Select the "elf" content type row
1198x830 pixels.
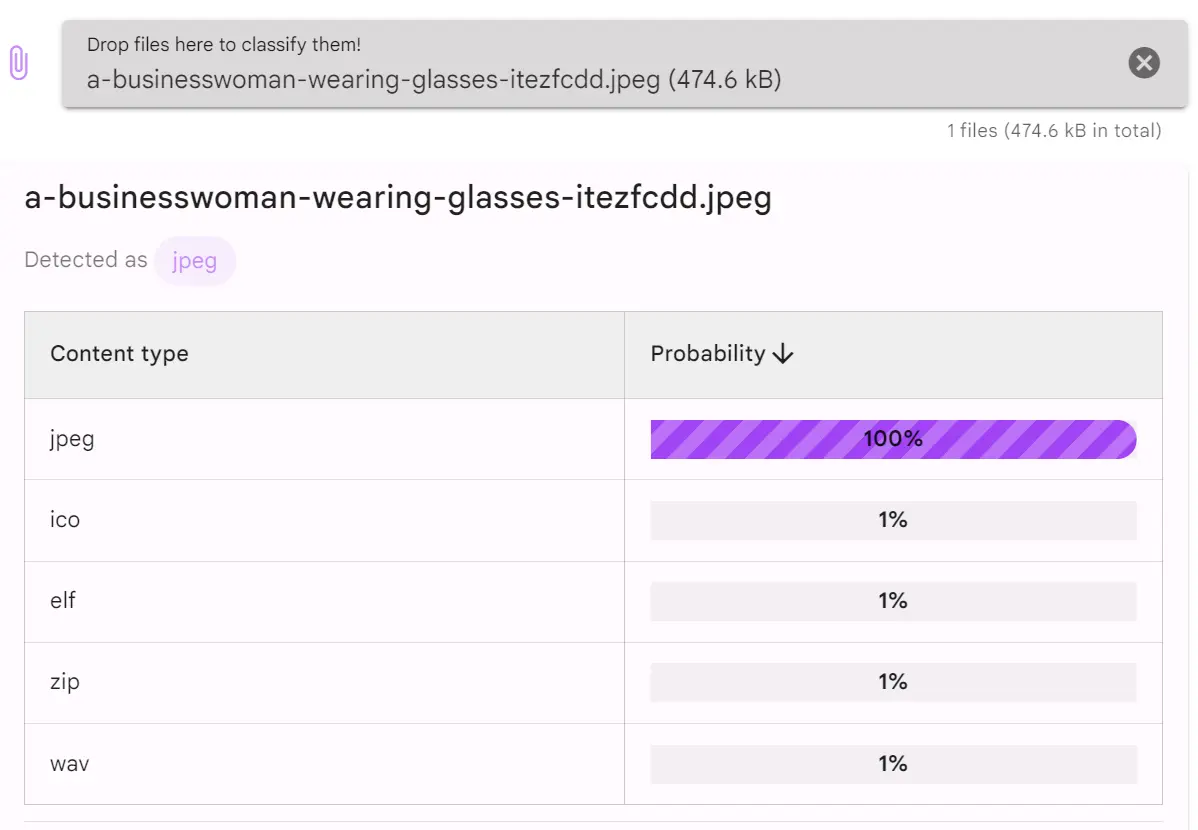63,601
